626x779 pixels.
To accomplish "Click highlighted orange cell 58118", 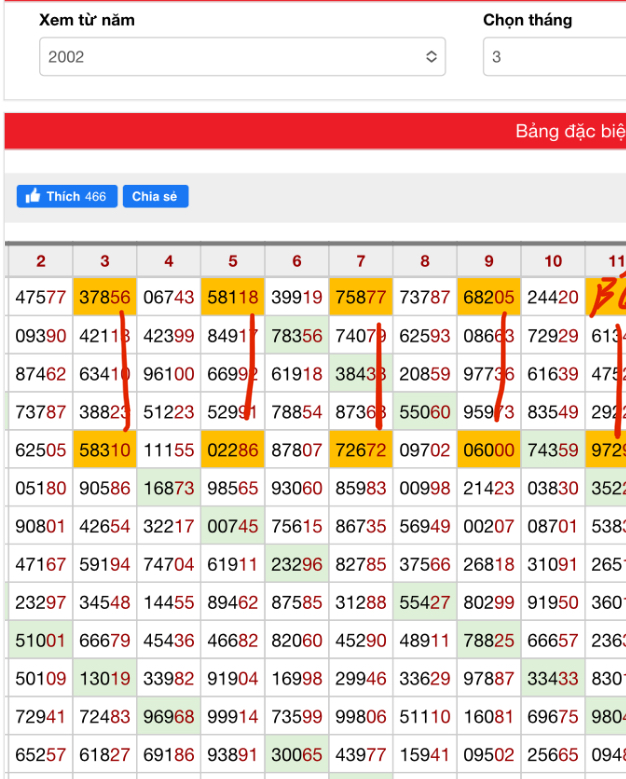I will (232, 297).
